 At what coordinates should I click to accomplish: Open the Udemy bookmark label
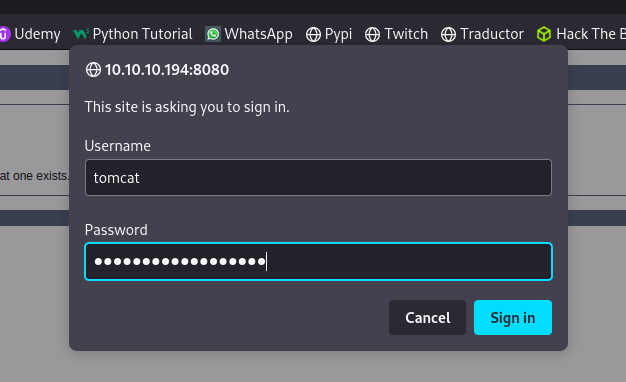point(38,34)
